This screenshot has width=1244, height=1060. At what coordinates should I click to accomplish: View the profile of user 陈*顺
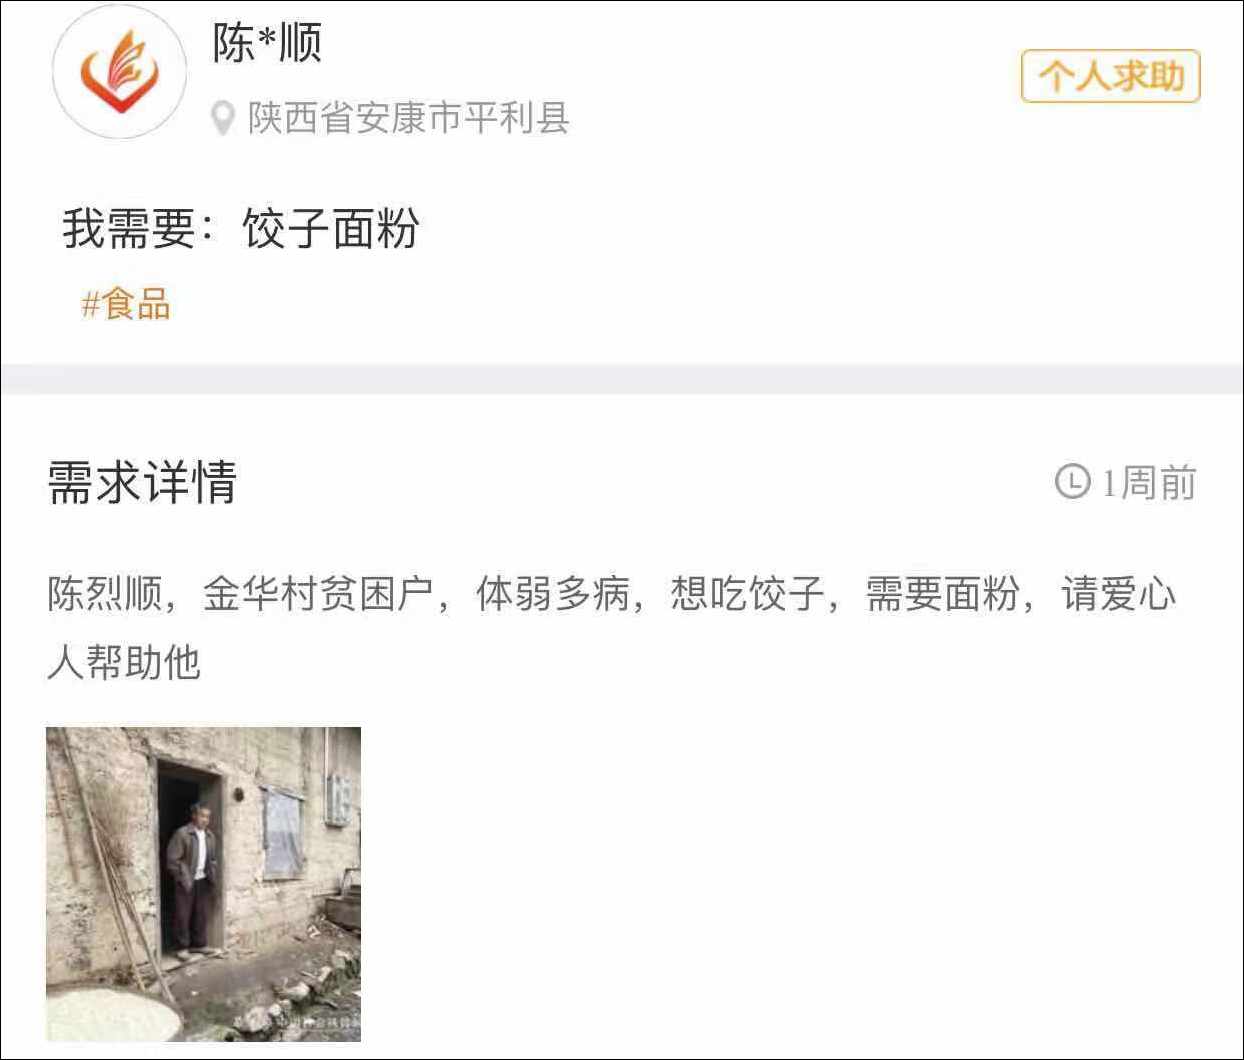point(267,43)
